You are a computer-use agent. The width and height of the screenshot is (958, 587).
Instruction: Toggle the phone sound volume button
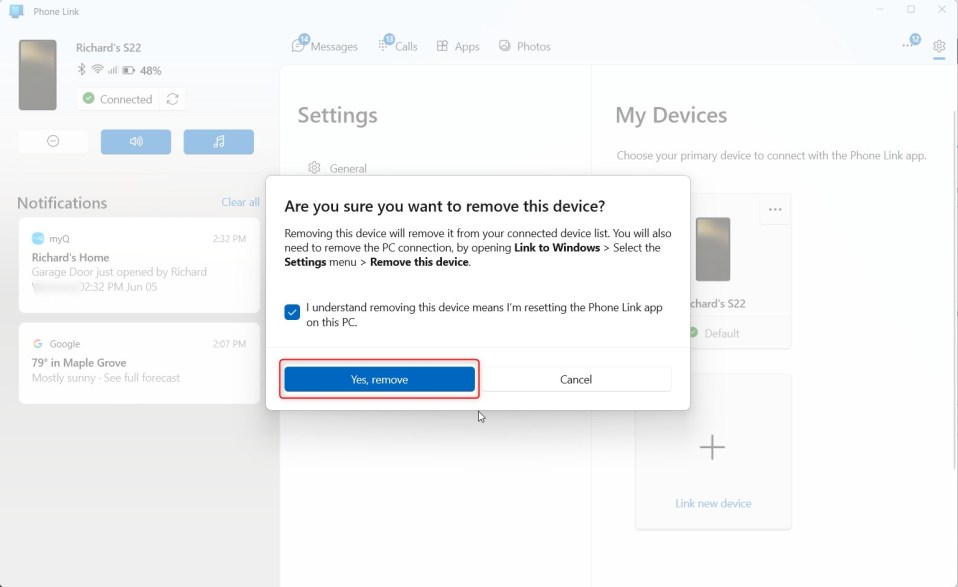(x=136, y=141)
